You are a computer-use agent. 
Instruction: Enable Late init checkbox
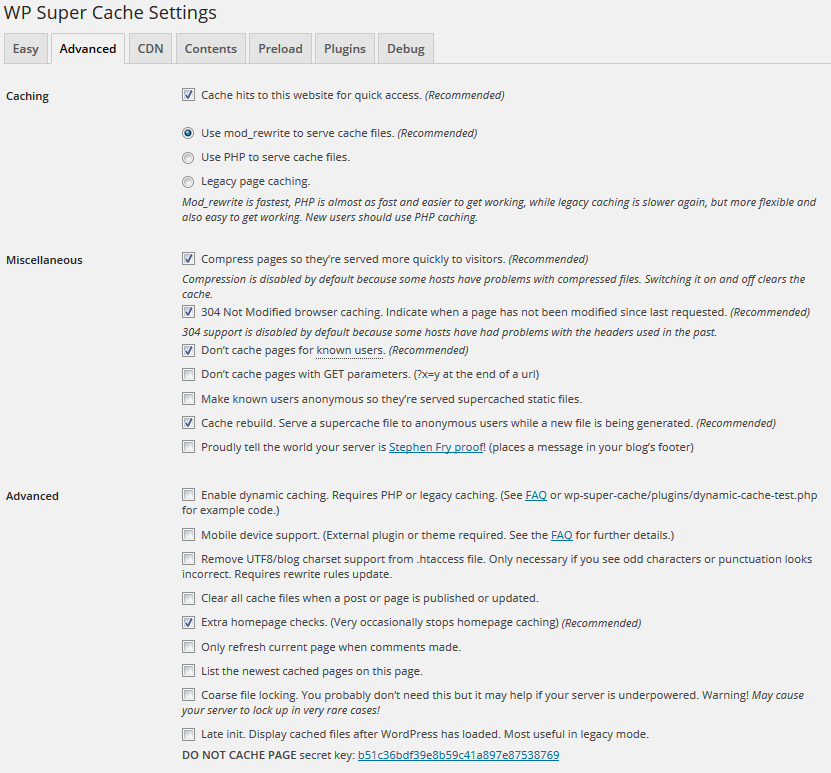click(188, 734)
